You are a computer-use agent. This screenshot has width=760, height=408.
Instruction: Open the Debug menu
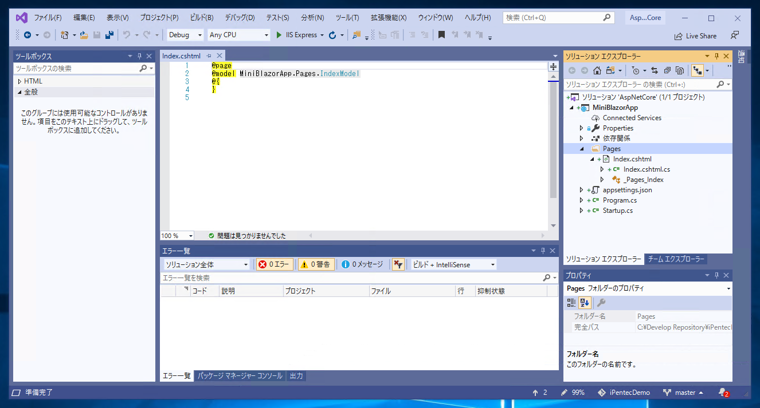coord(240,18)
